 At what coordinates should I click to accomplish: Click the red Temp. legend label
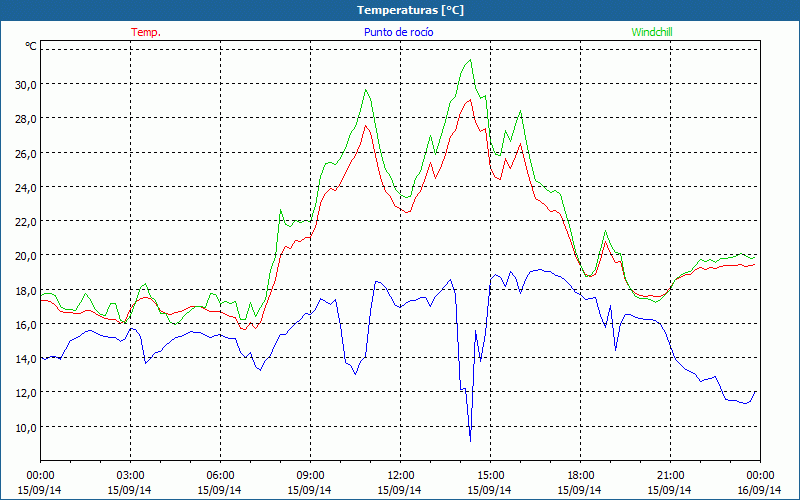point(146,32)
